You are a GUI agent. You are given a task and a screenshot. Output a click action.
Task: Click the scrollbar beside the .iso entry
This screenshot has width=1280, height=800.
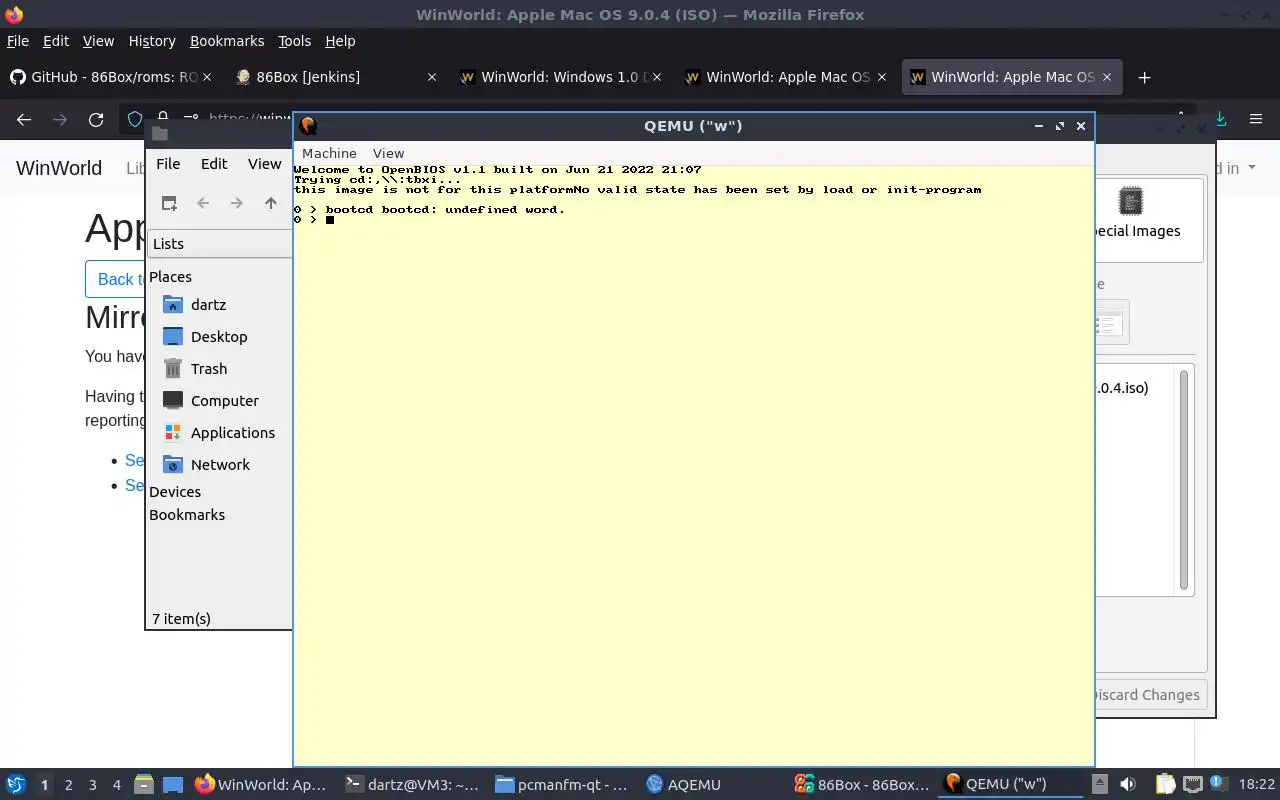tap(1184, 480)
